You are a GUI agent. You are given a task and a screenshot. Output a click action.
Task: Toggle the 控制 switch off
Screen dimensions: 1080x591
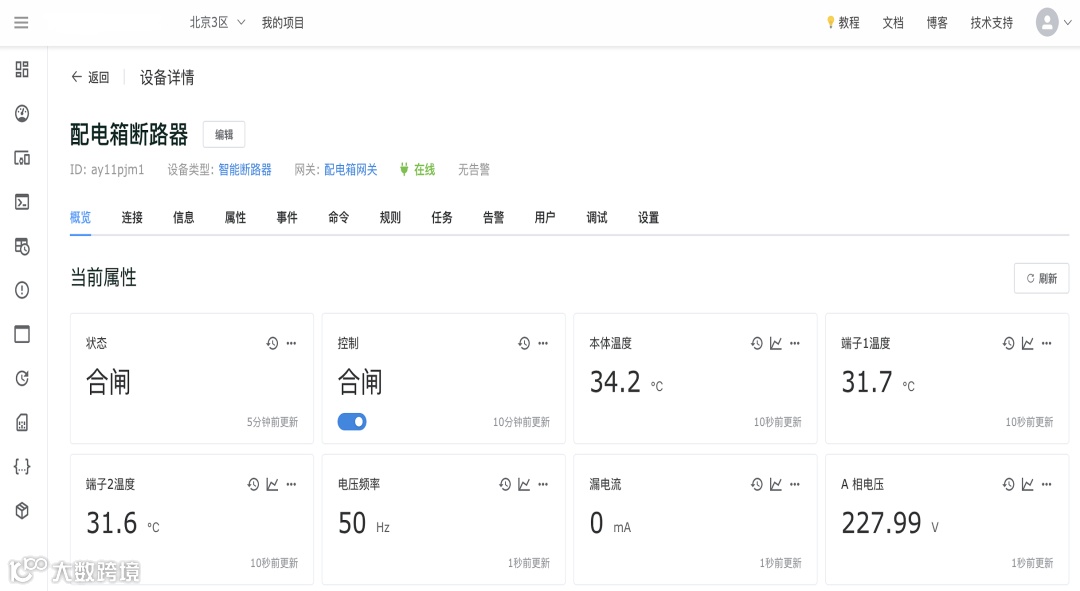point(352,422)
